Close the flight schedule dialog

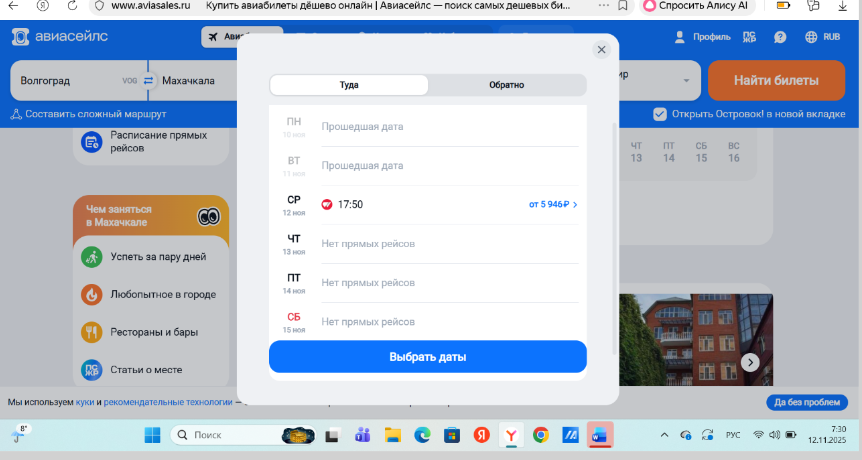click(601, 50)
